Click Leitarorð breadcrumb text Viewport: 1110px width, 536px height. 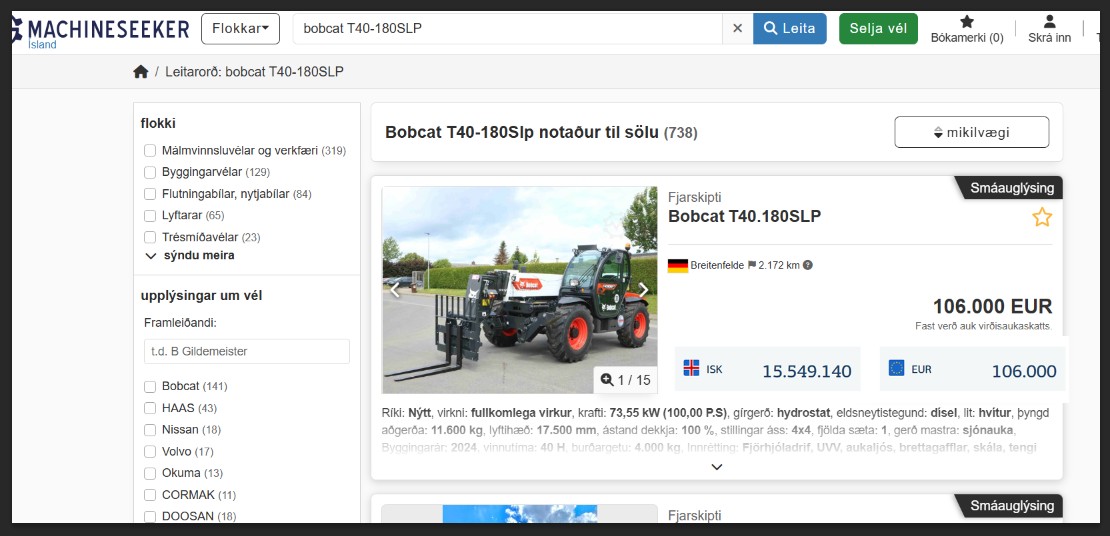pyautogui.click(x=254, y=72)
